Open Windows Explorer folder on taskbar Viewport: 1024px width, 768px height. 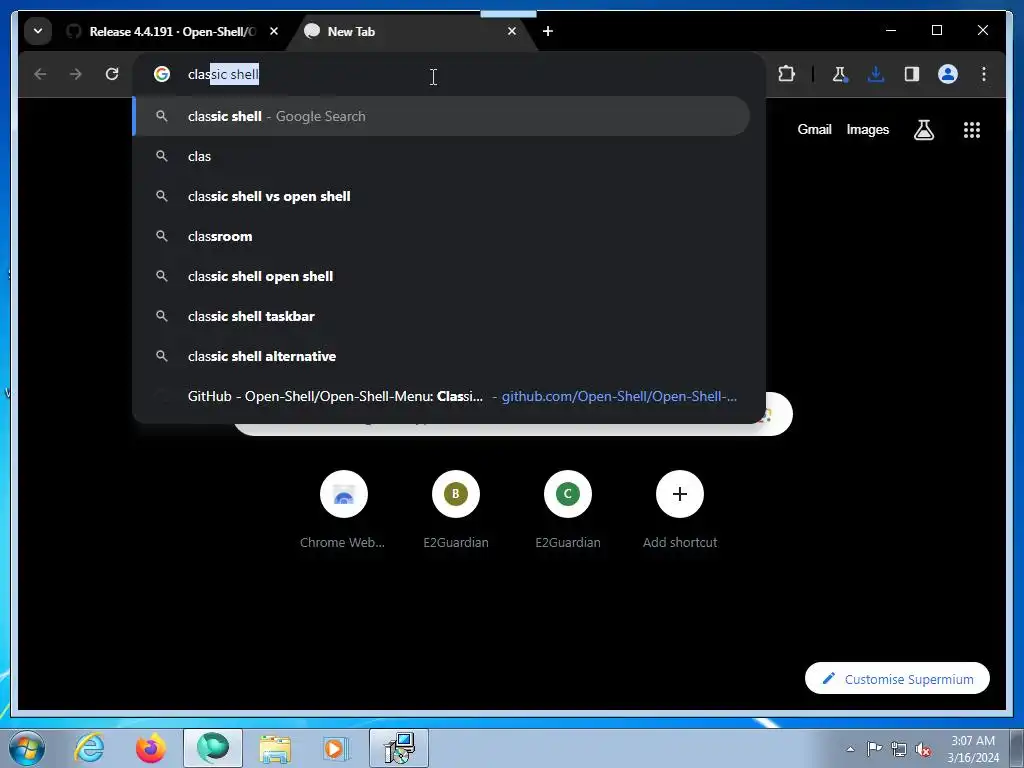276,748
